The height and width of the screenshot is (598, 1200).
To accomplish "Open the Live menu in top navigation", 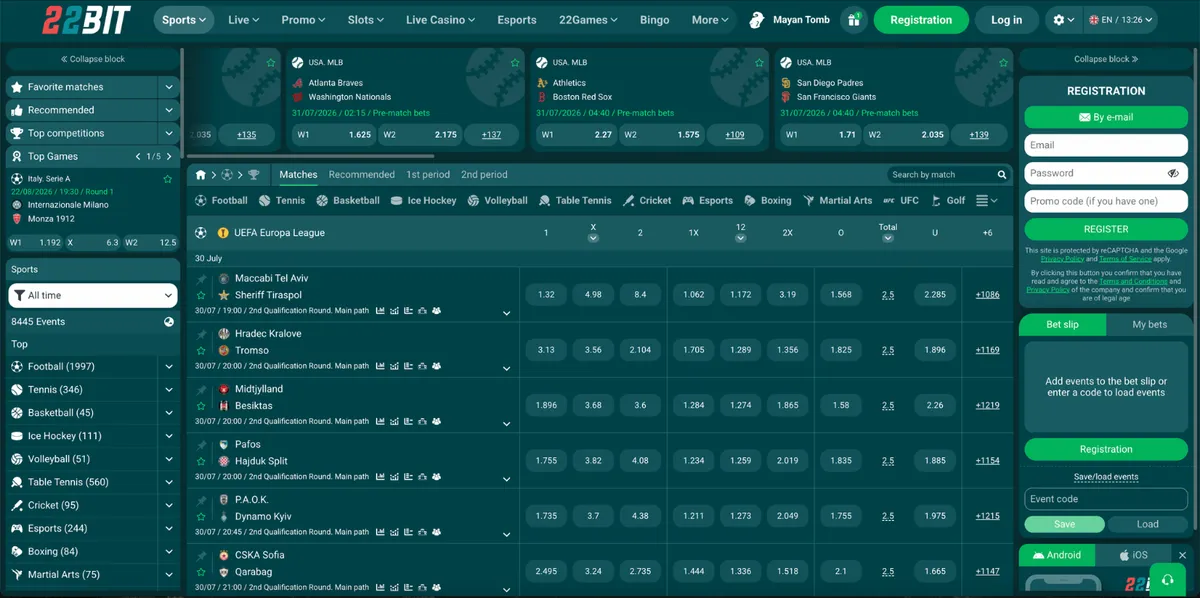I will (x=243, y=20).
